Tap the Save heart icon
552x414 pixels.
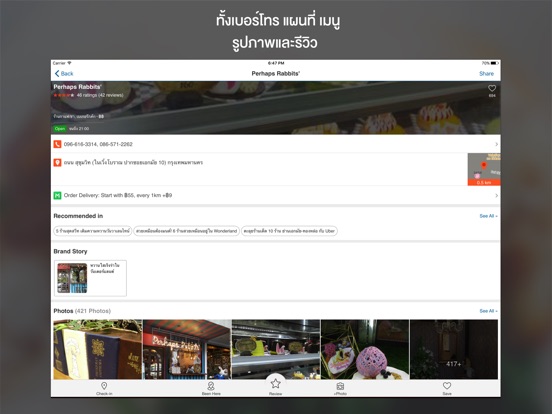(447, 385)
